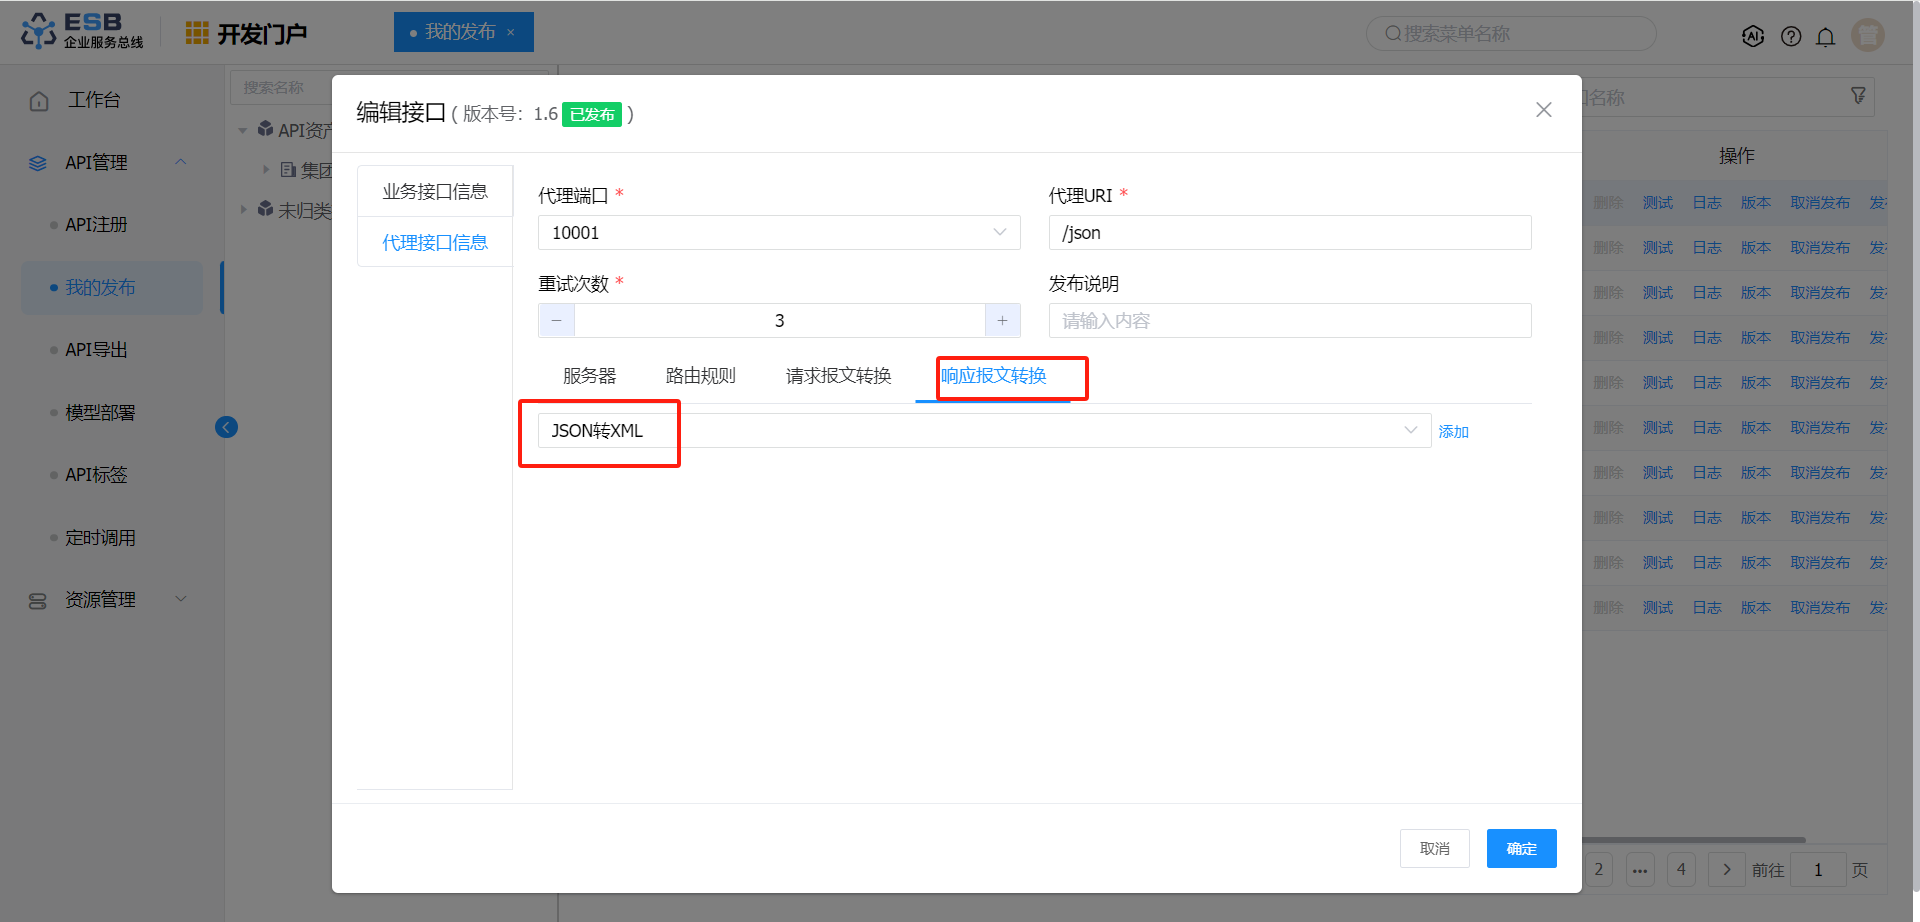Click the 添加 link
This screenshot has width=1920, height=922.
coord(1453,432)
